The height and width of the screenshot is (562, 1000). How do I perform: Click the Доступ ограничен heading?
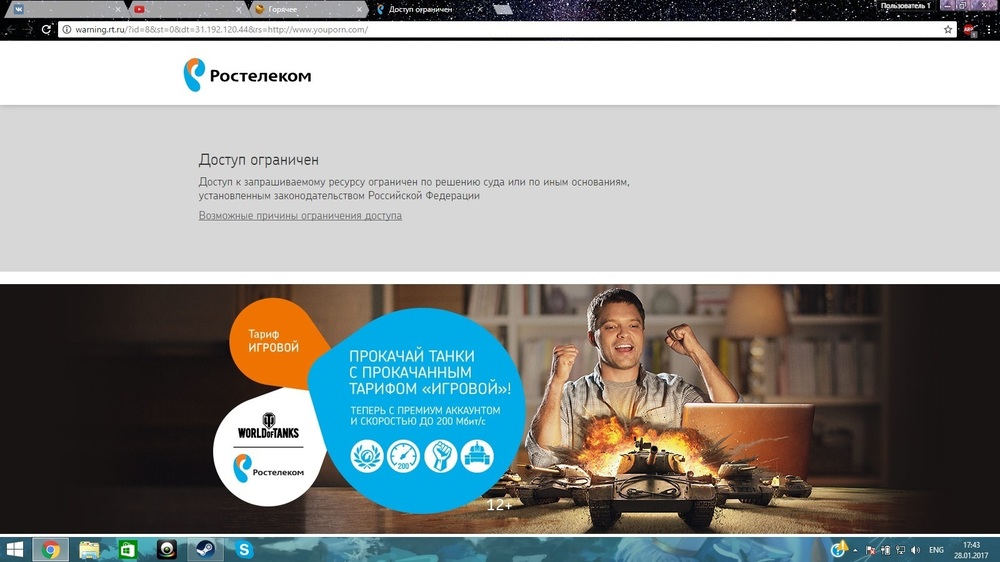click(258, 159)
